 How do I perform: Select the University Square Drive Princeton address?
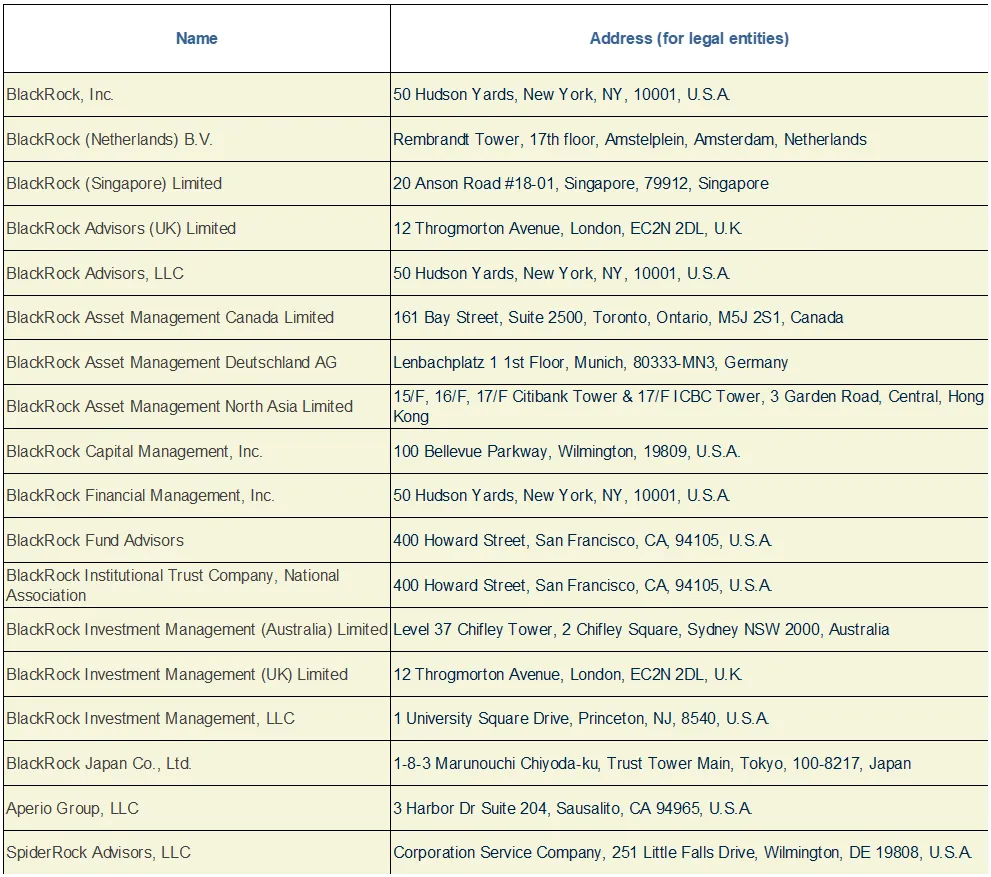click(x=689, y=719)
